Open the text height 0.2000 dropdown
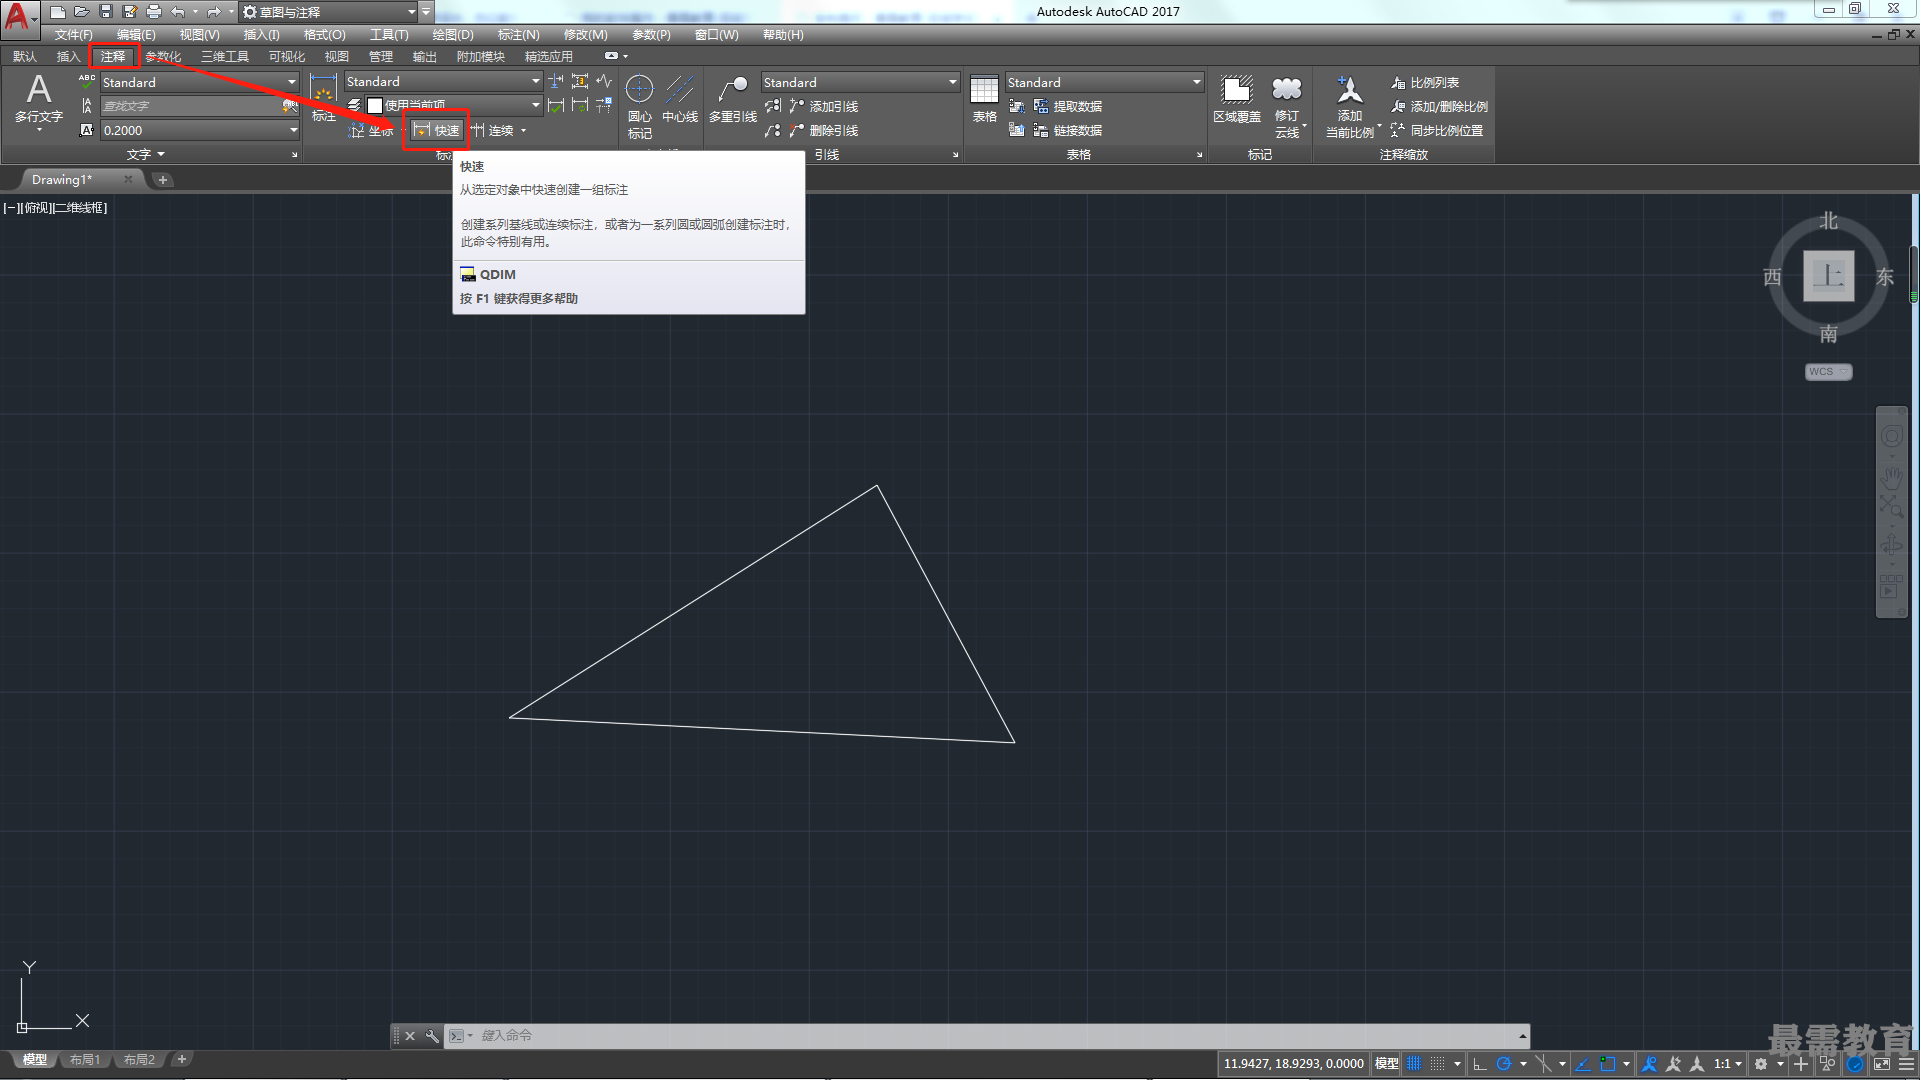The width and height of the screenshot is (1920, 1080). coord(199,130)
